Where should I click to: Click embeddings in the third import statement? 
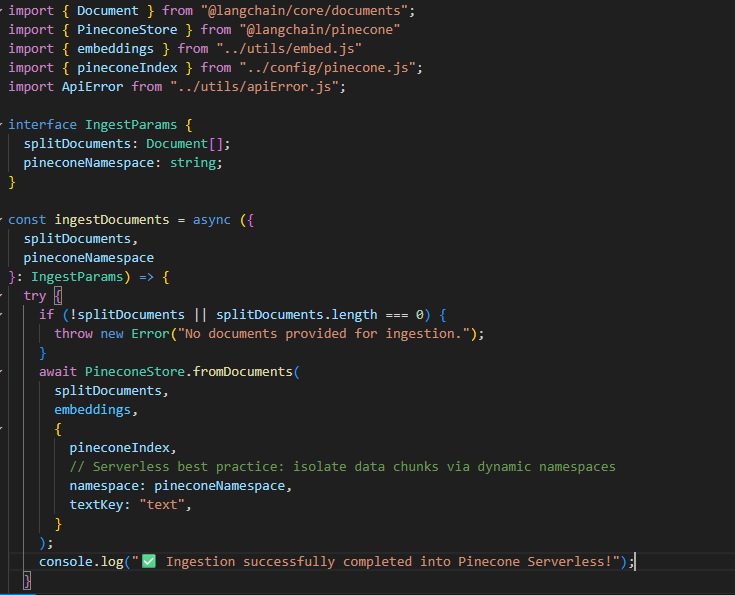tap(115, 49)
